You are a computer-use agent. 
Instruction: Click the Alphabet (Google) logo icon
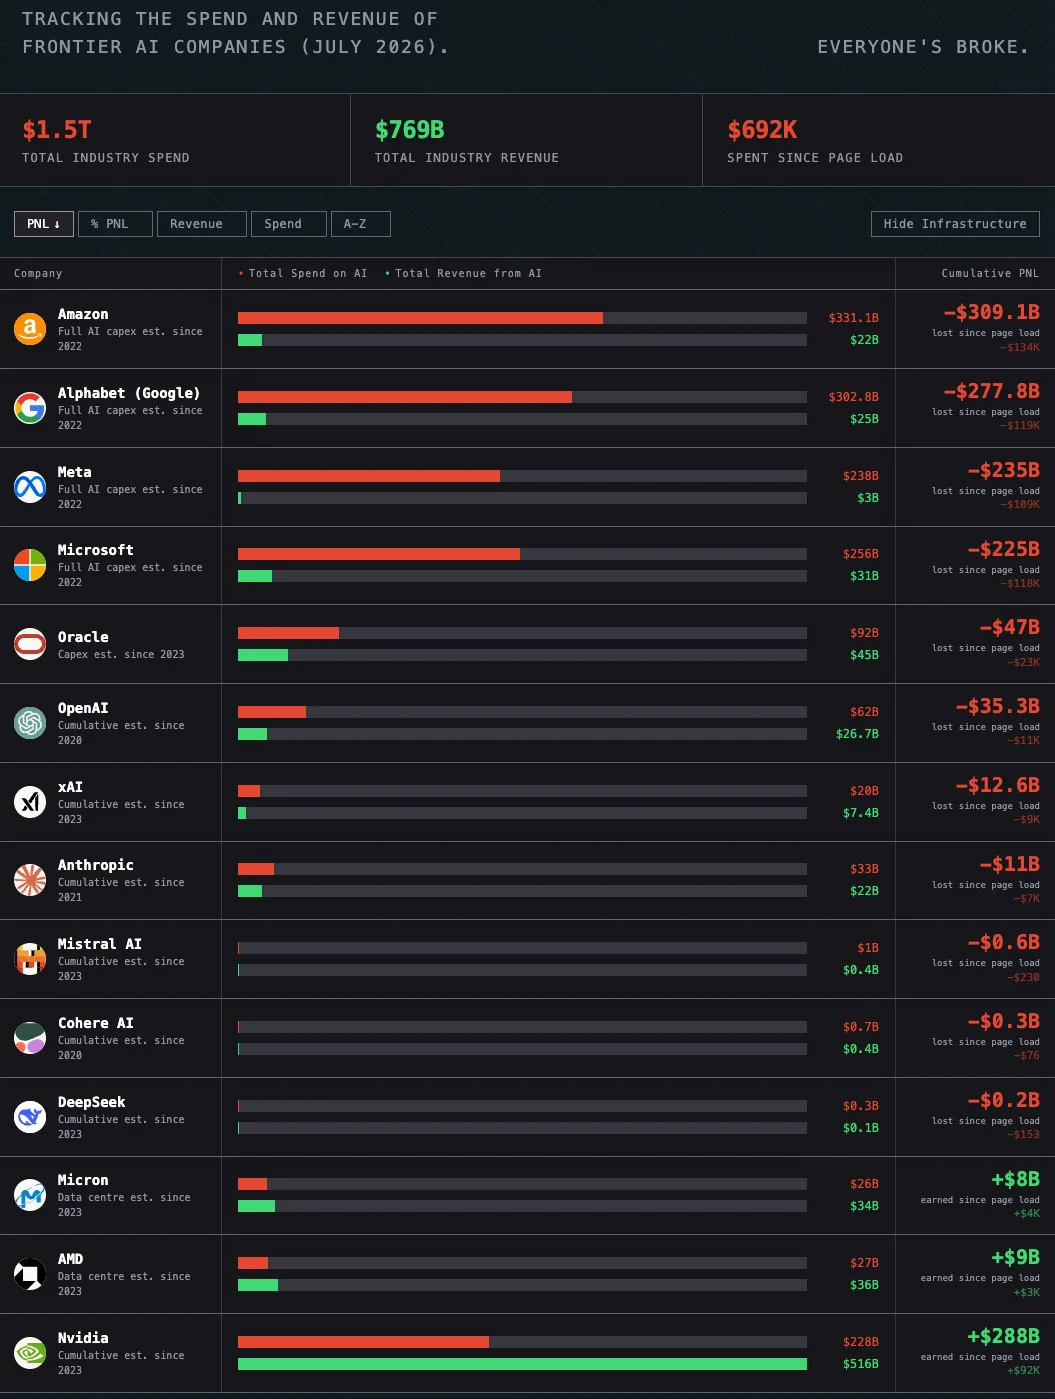point(30,408)
